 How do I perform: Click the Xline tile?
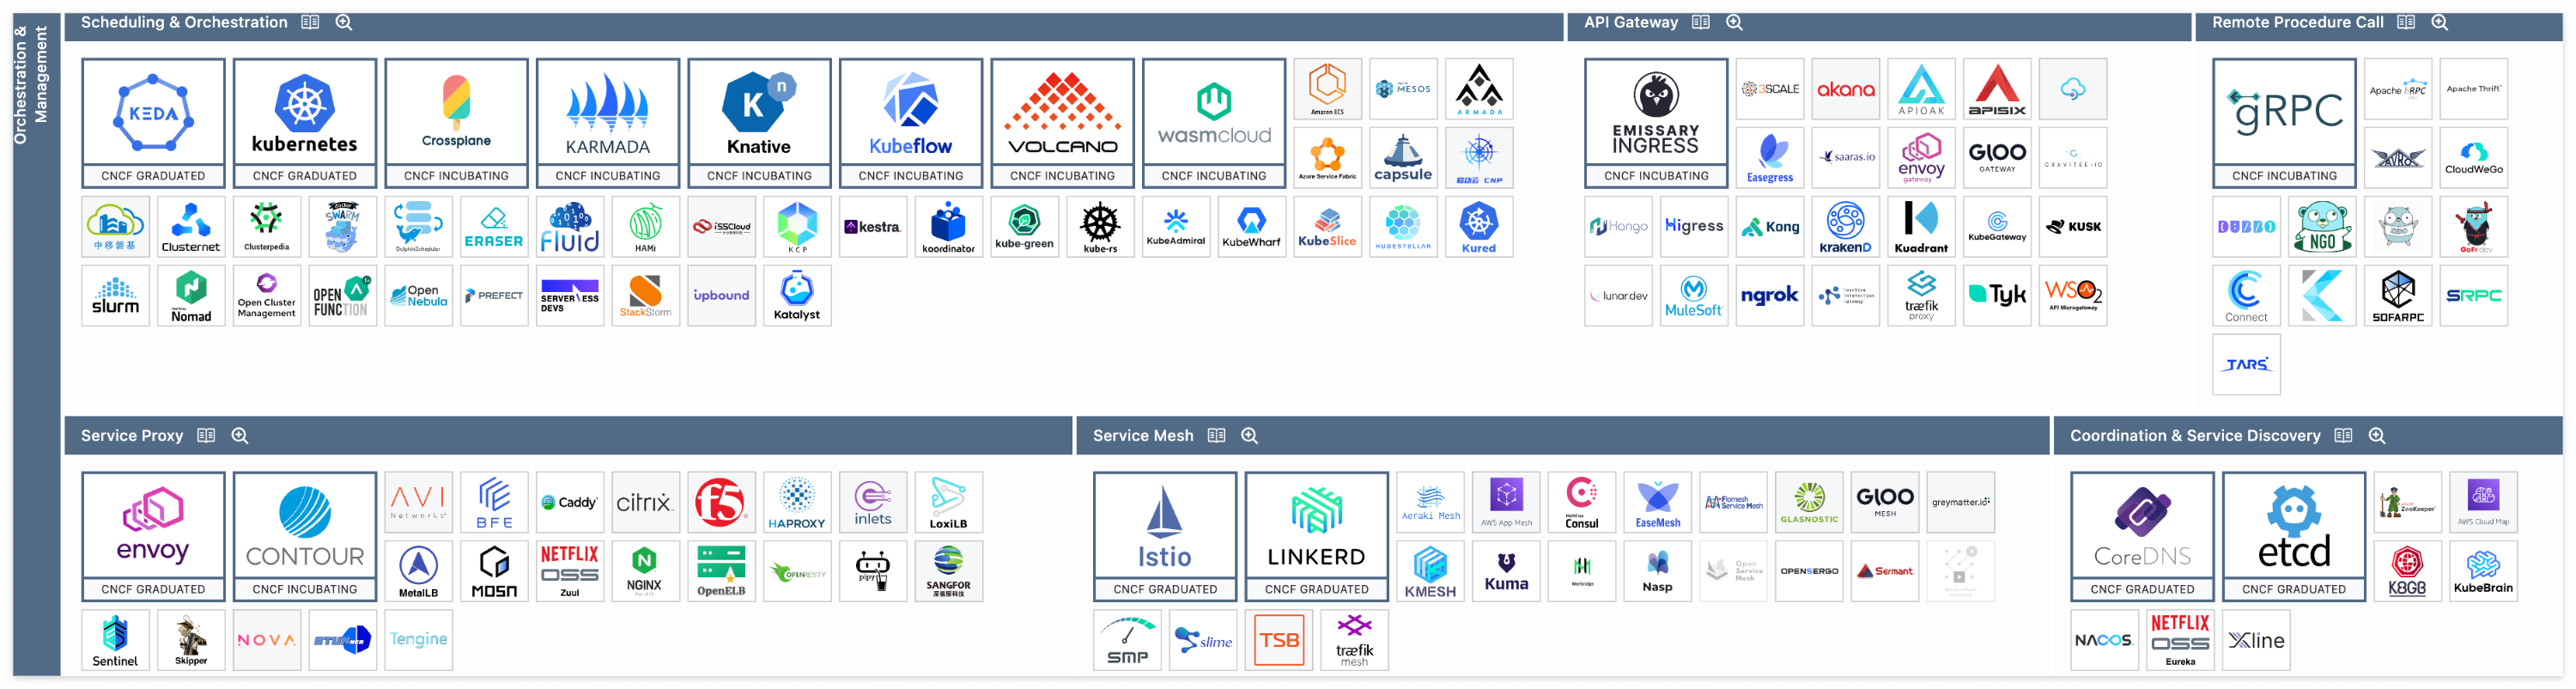tap(2256, 641)
